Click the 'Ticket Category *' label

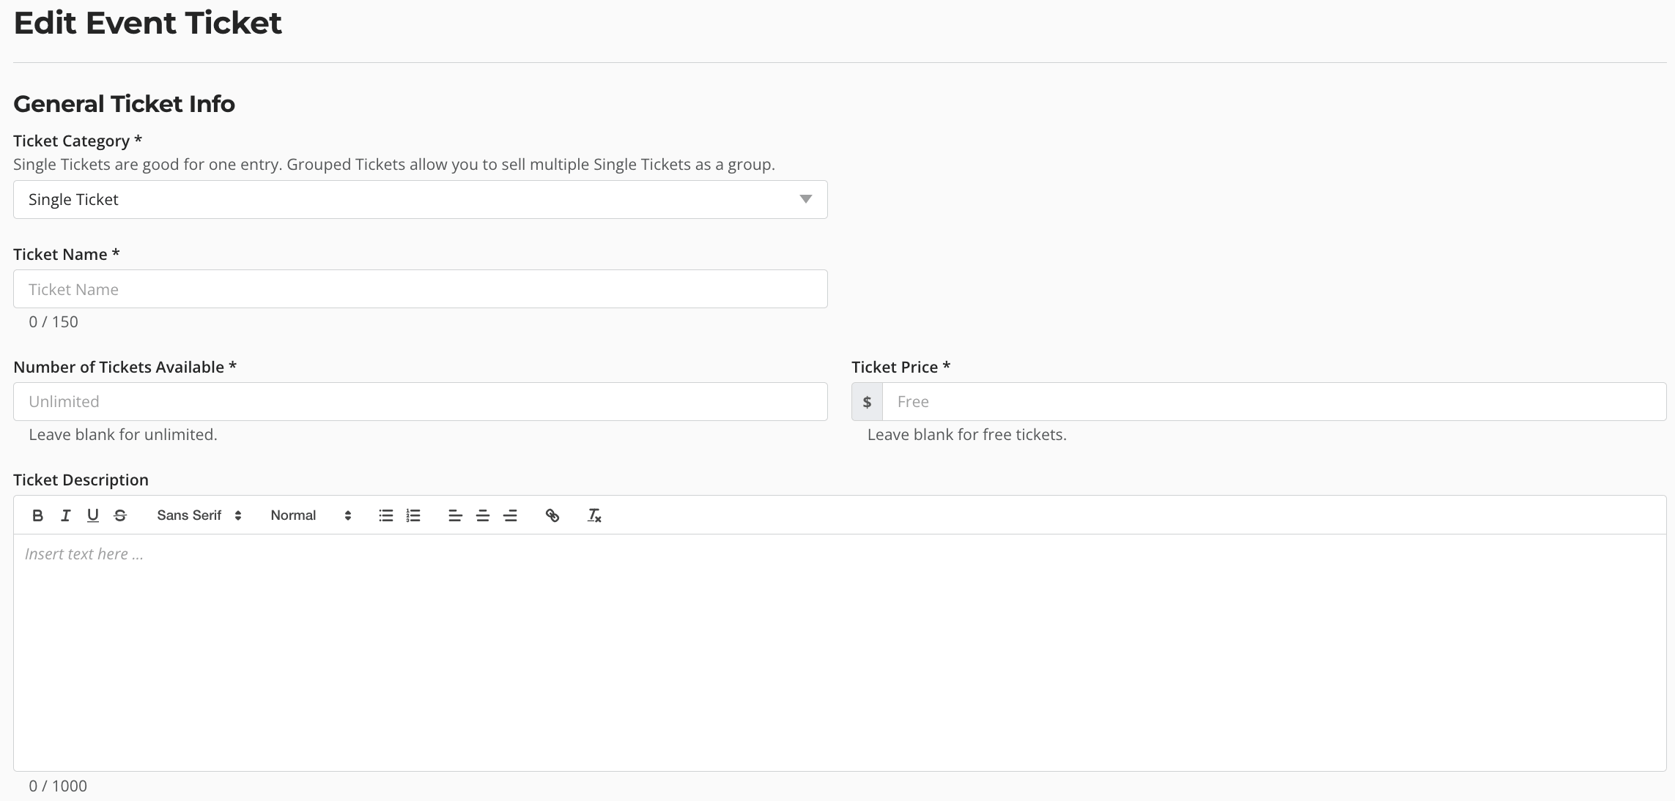click(78, 141)
